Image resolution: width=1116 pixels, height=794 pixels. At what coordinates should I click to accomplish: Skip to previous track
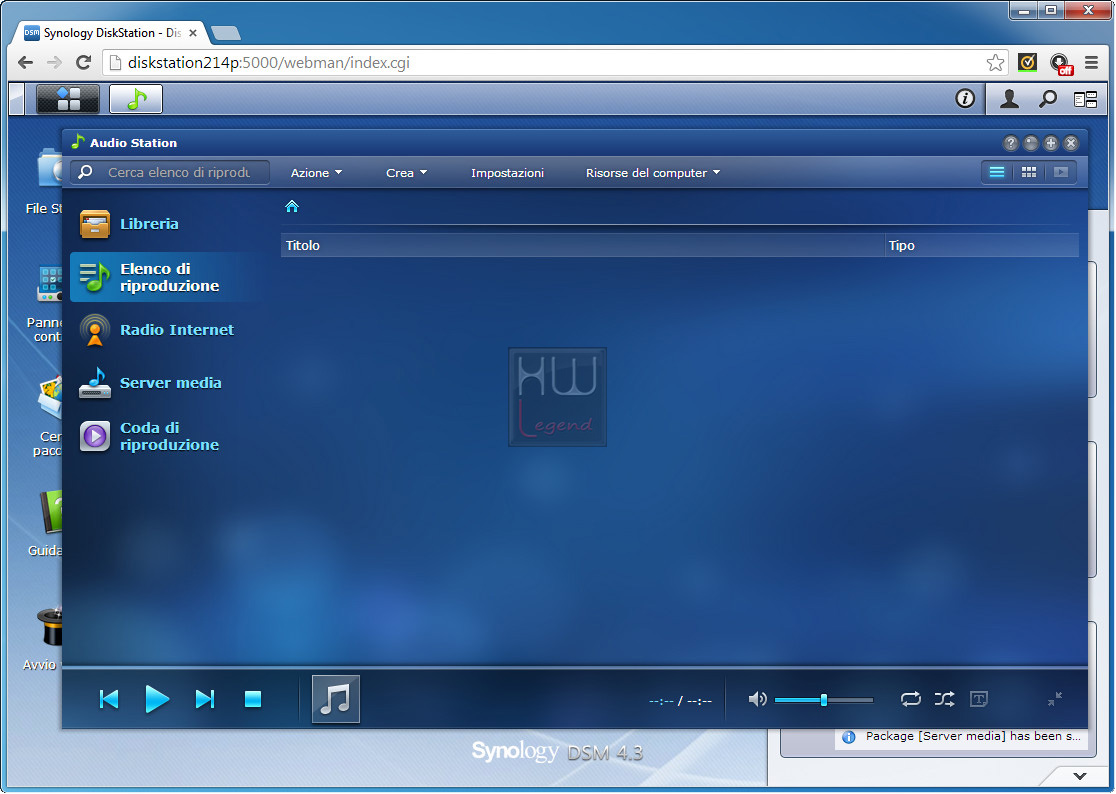pos(109,699)
